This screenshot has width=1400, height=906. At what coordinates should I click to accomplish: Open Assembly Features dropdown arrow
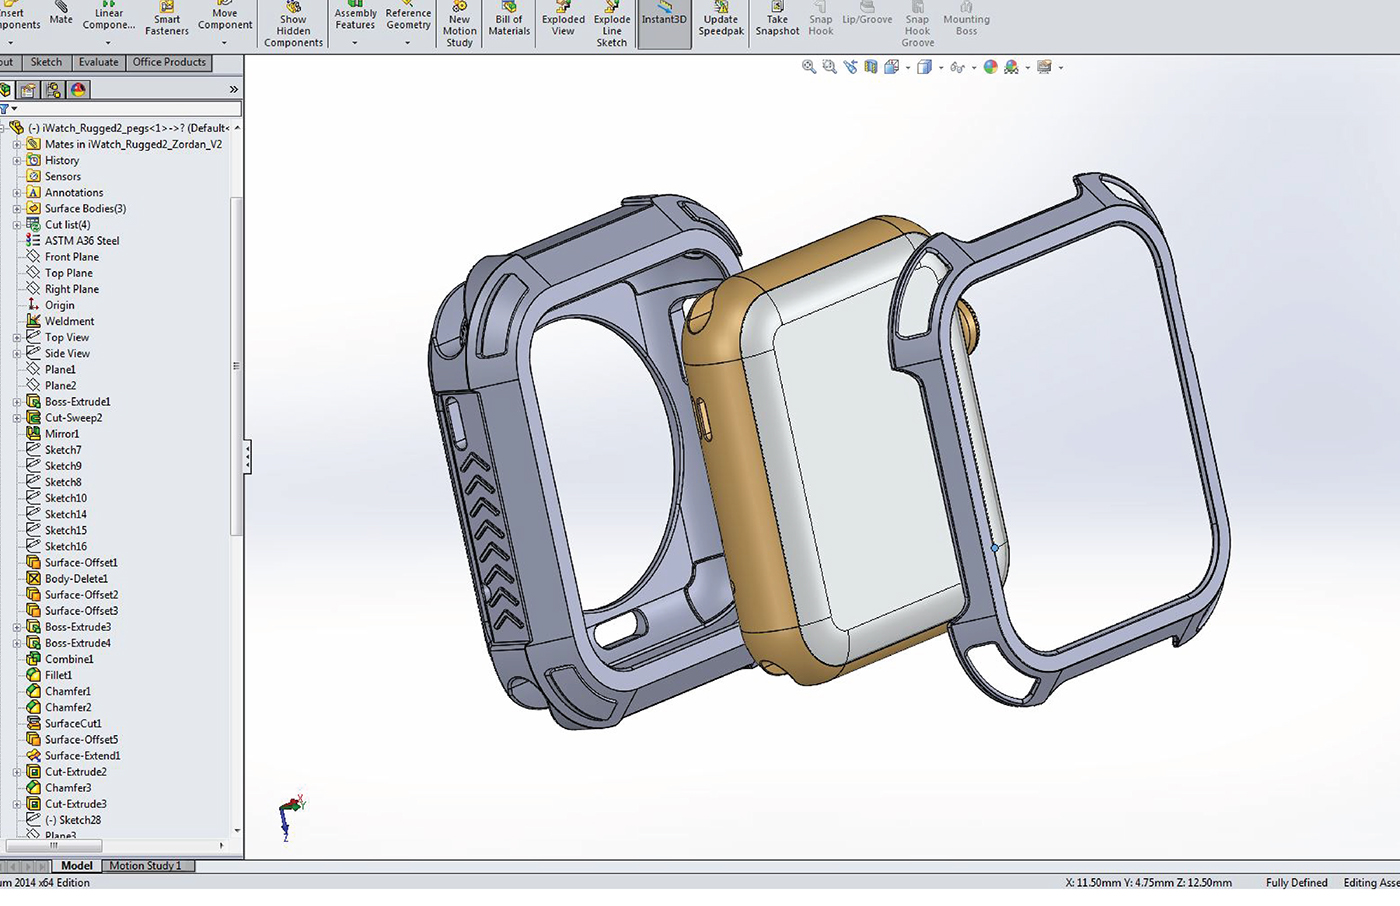tap(355, 43)
